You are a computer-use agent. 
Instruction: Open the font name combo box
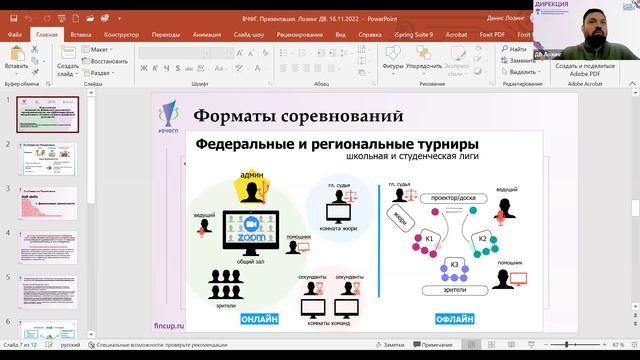(174, 53)
